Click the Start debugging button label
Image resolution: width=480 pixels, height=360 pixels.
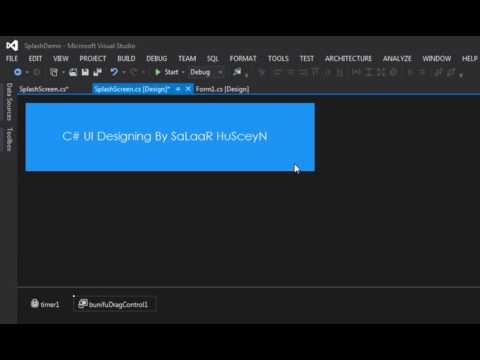click(x=171, y=72)
